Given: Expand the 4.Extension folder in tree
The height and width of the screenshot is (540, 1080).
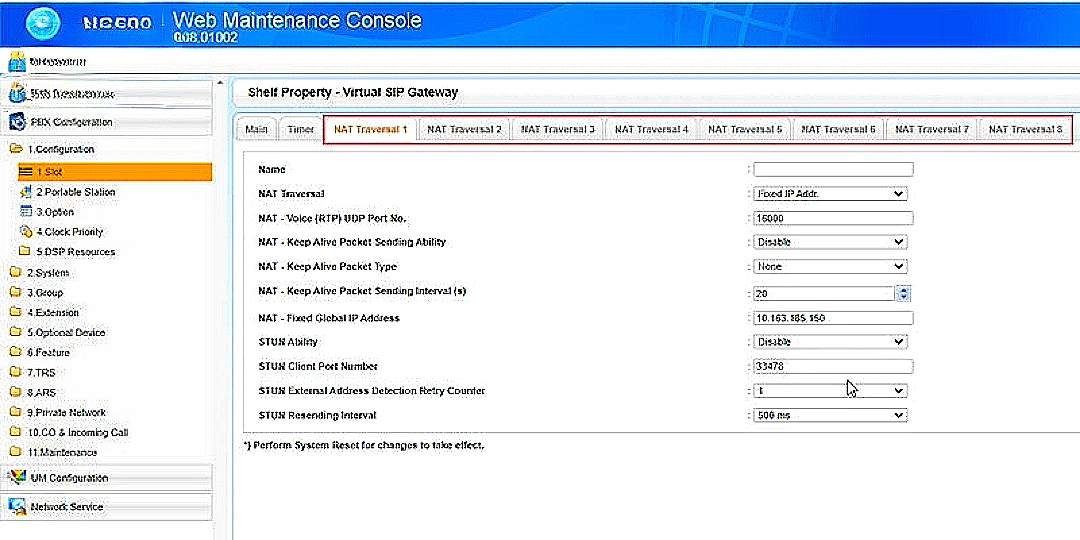Looking at the screenshot, I should (x=15, y=313).
